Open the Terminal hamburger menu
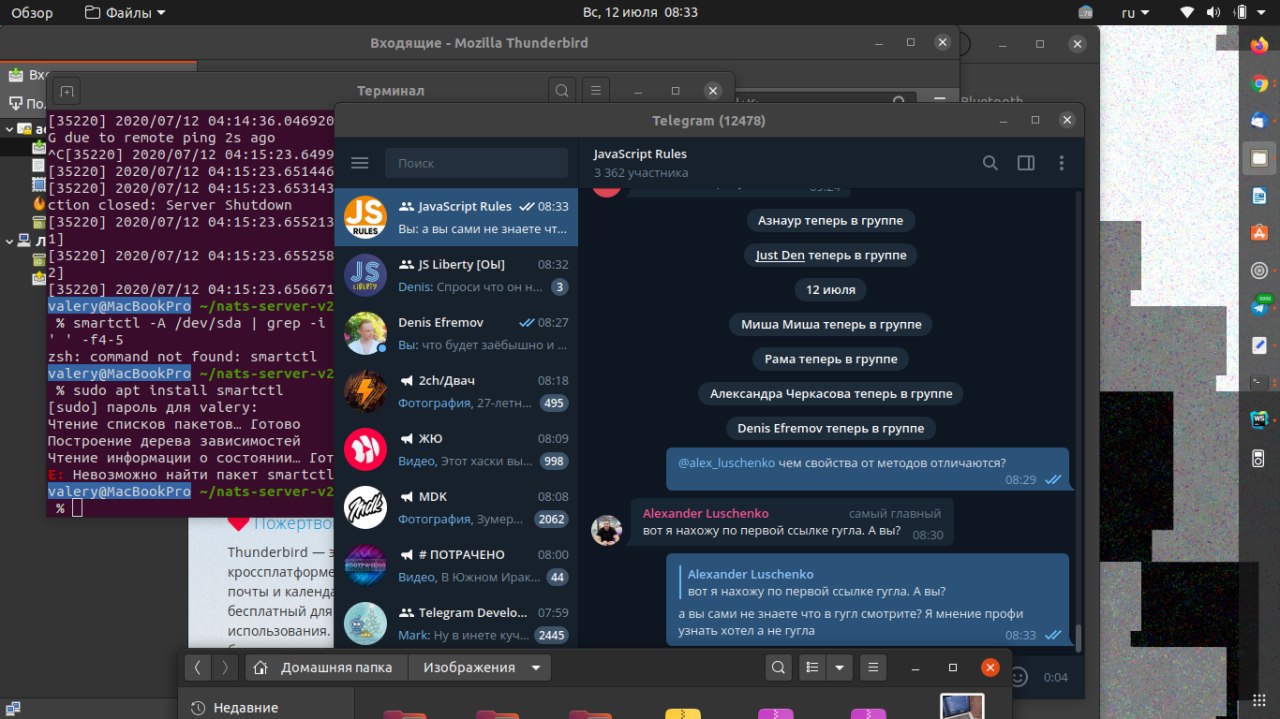Screen dimensions: 1280x719 point(596,90)
